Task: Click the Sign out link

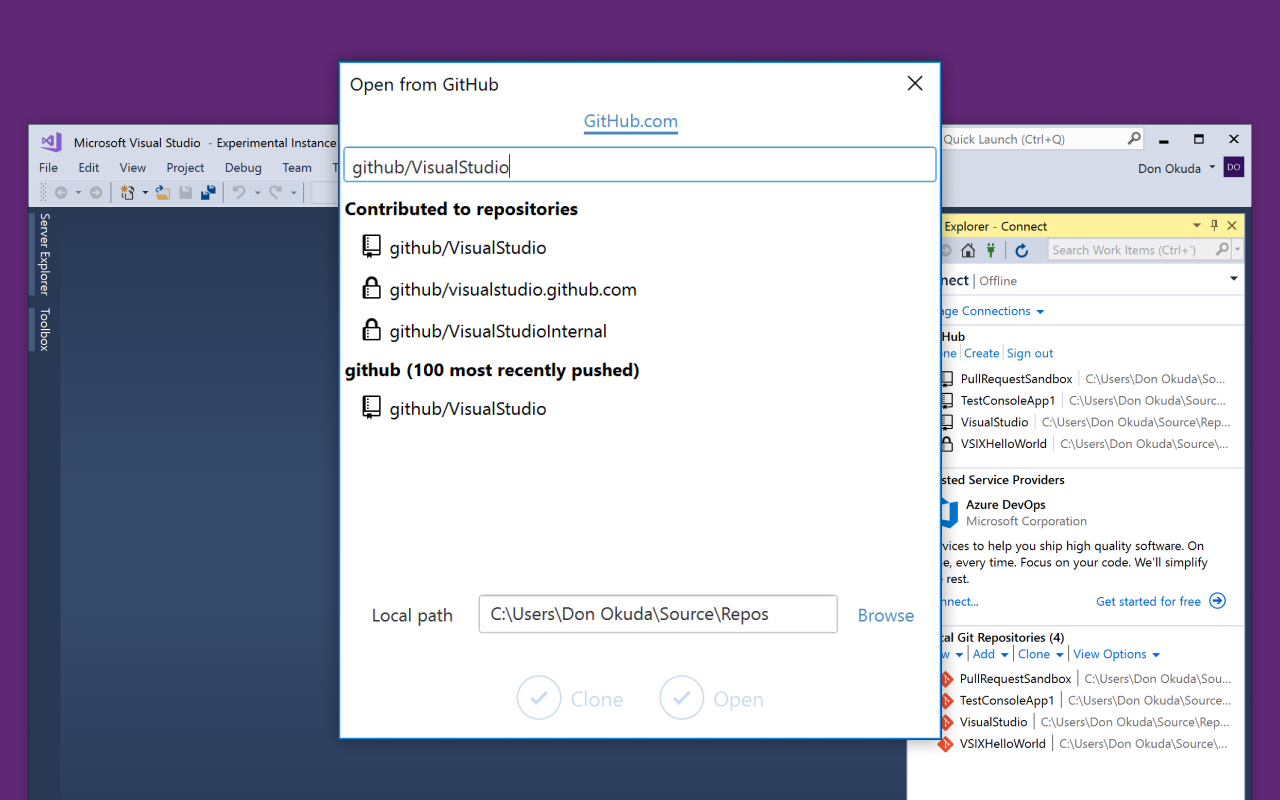Action: pyautogui.click(x=1030, y=353)
